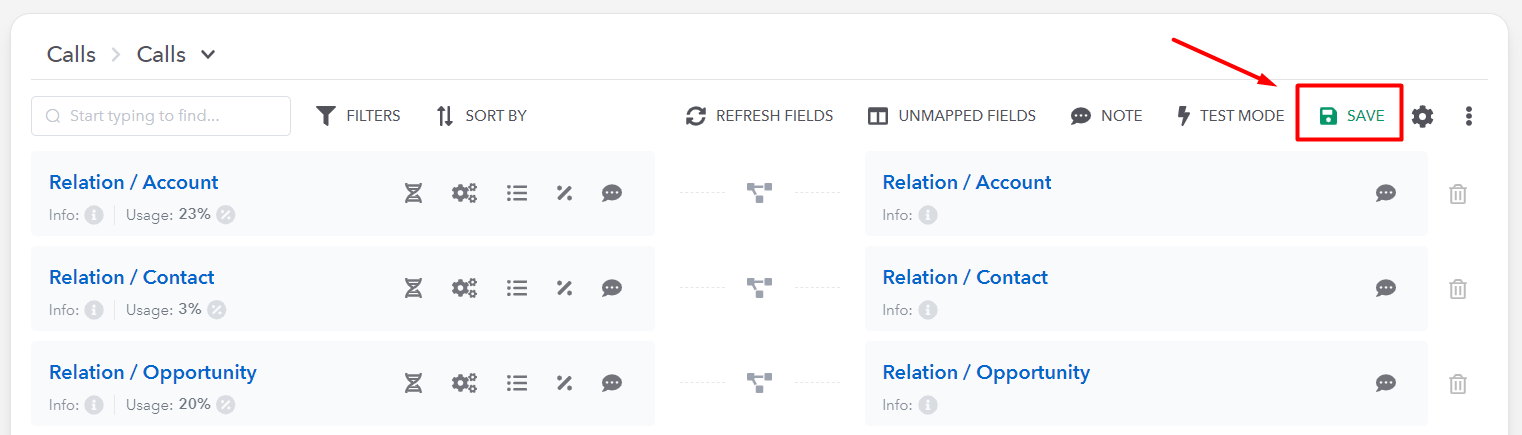Click mapping connector icon for Relation / Account
Screen dimensions: 1522x435
[760, 193]
